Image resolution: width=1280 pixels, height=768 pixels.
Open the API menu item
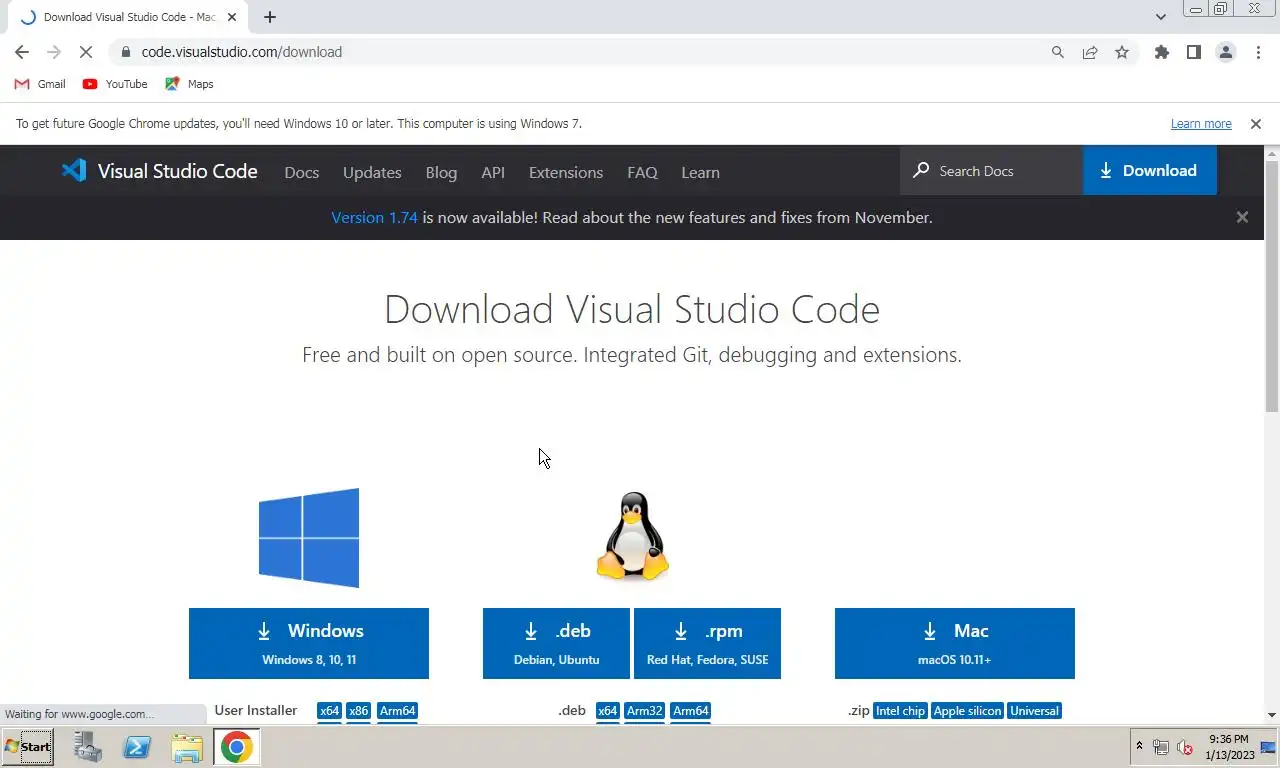[x=493, y=172]
